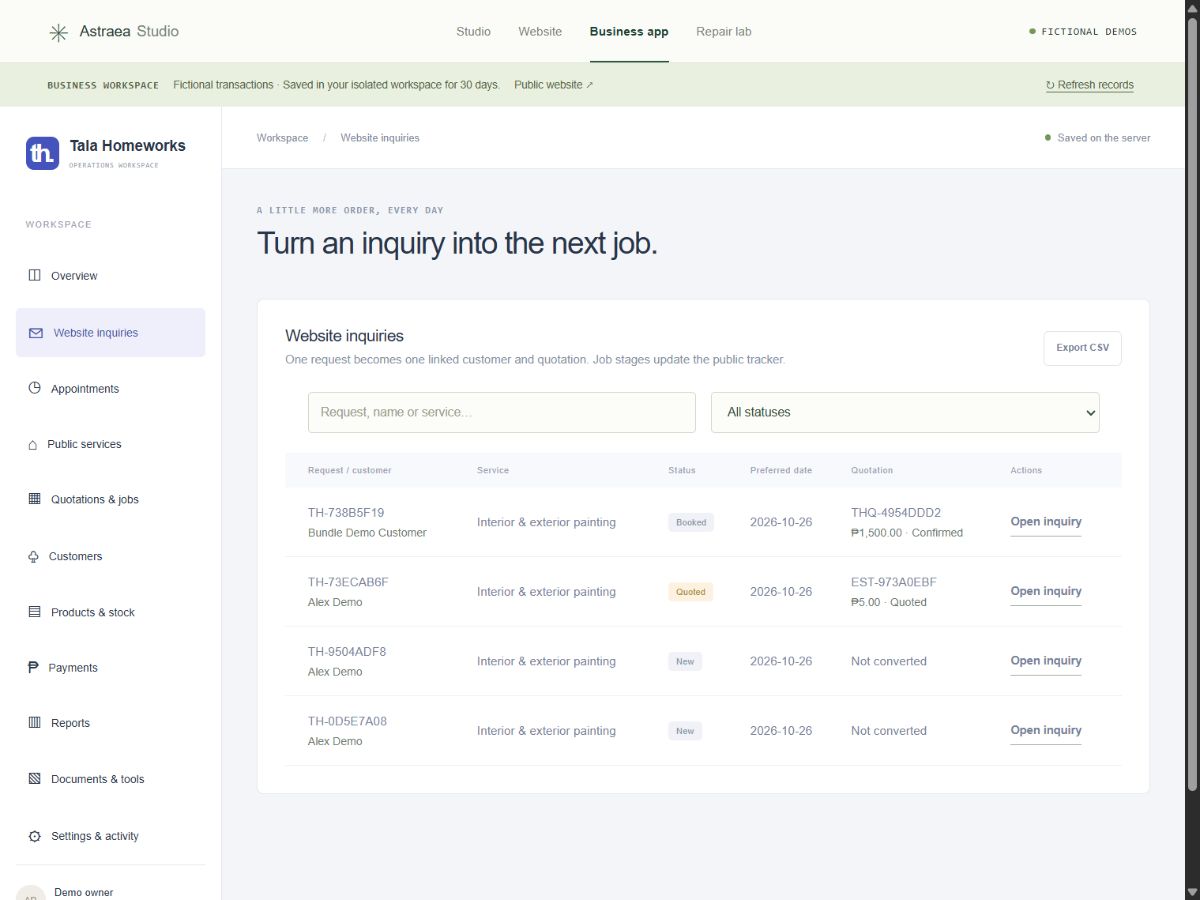The width and height of the screenshot is (1200, 900).
Task: Open the Repair lab tab
Action: [x=724, y=32]
